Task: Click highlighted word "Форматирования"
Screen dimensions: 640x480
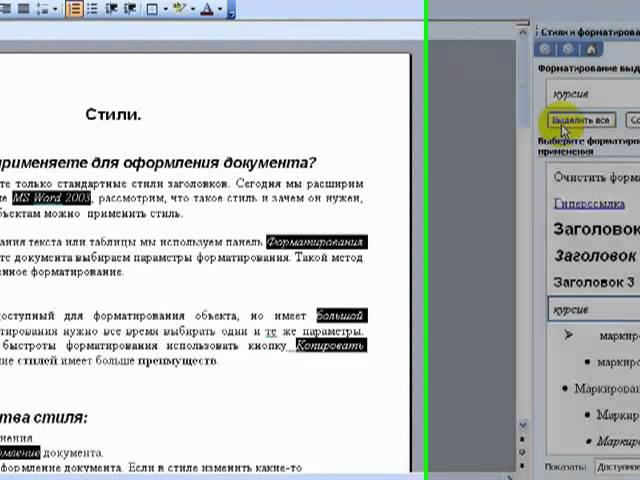Action: [317, 242]
